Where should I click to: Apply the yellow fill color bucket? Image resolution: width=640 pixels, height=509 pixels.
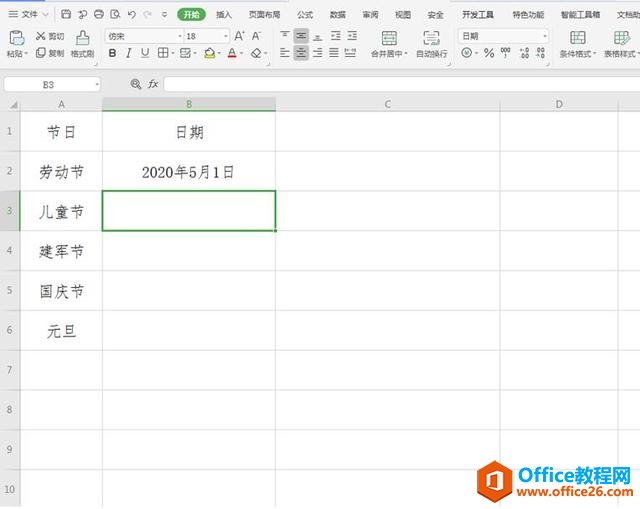(209, 53)
